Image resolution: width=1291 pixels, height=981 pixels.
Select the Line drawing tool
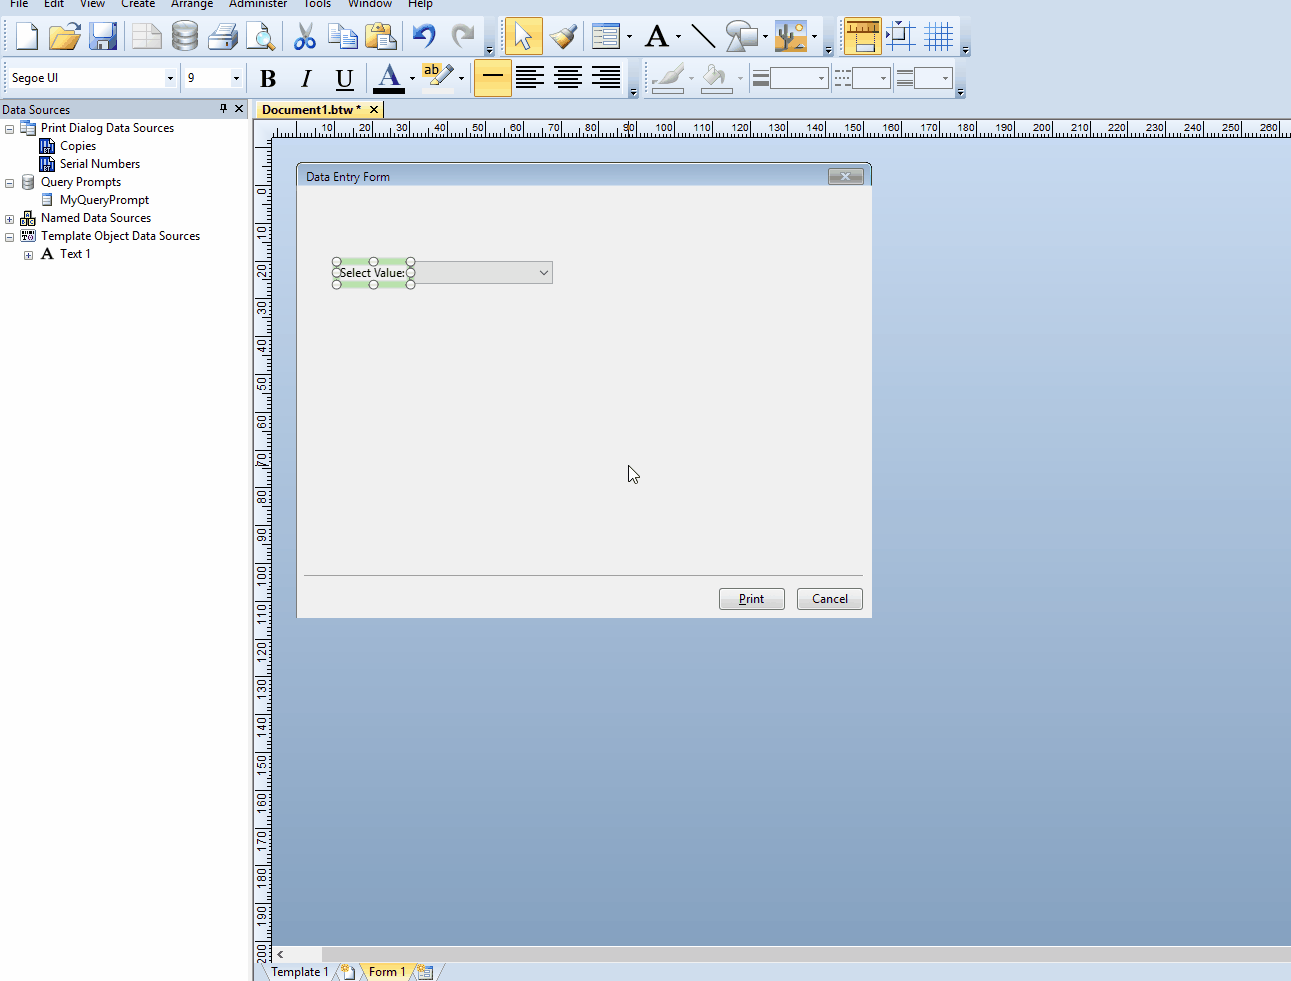[703, 37]
